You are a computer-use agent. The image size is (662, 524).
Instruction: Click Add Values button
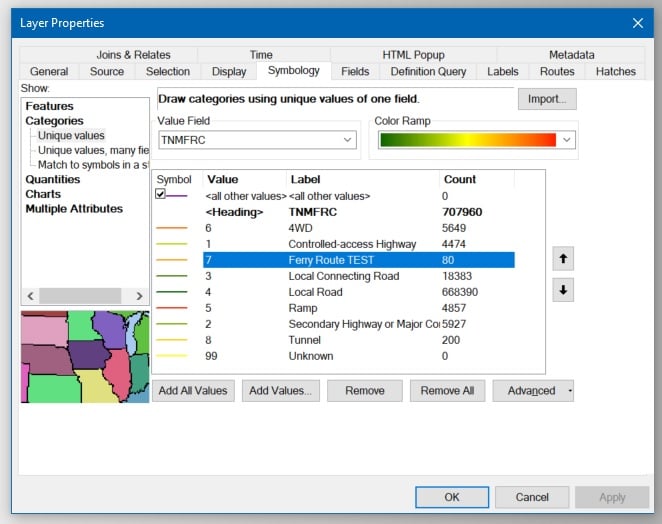280,391
